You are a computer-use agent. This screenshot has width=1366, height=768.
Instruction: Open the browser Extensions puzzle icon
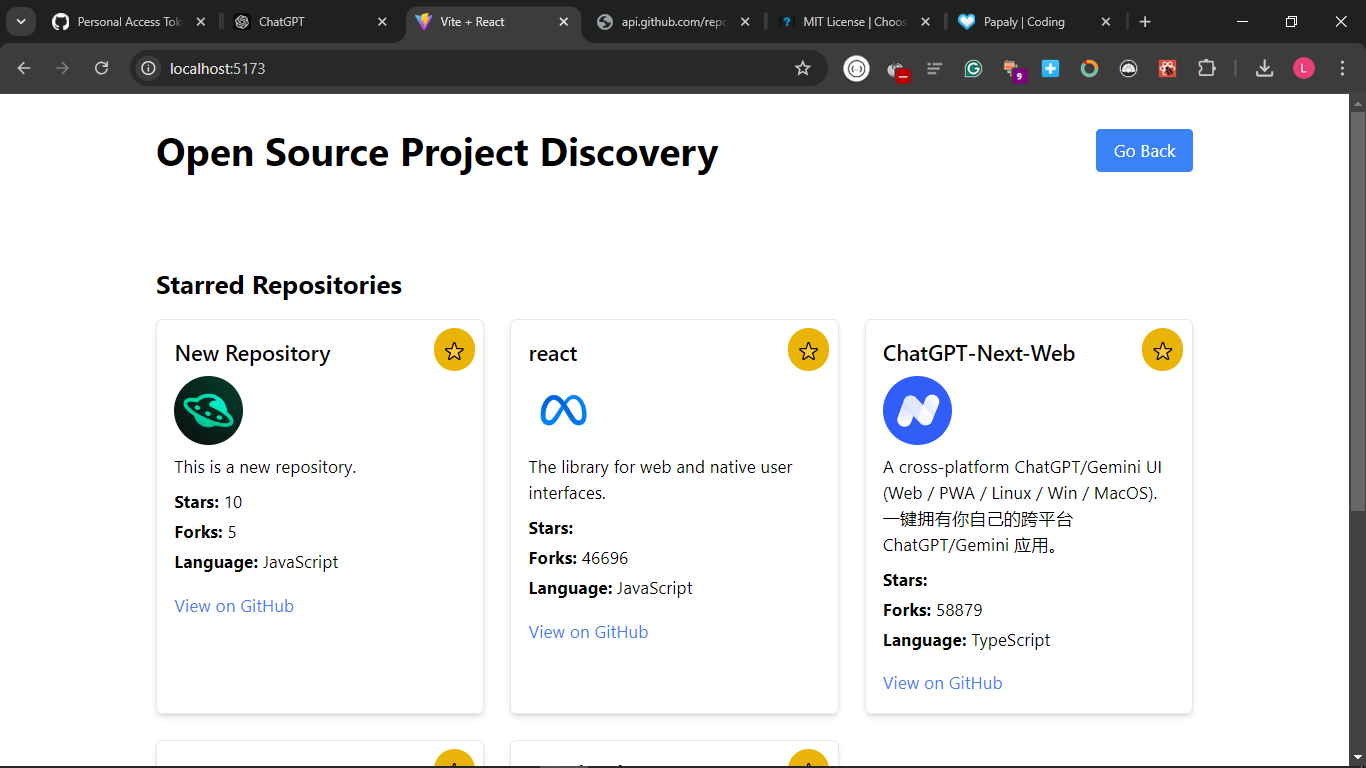(x=1207, y=68)
